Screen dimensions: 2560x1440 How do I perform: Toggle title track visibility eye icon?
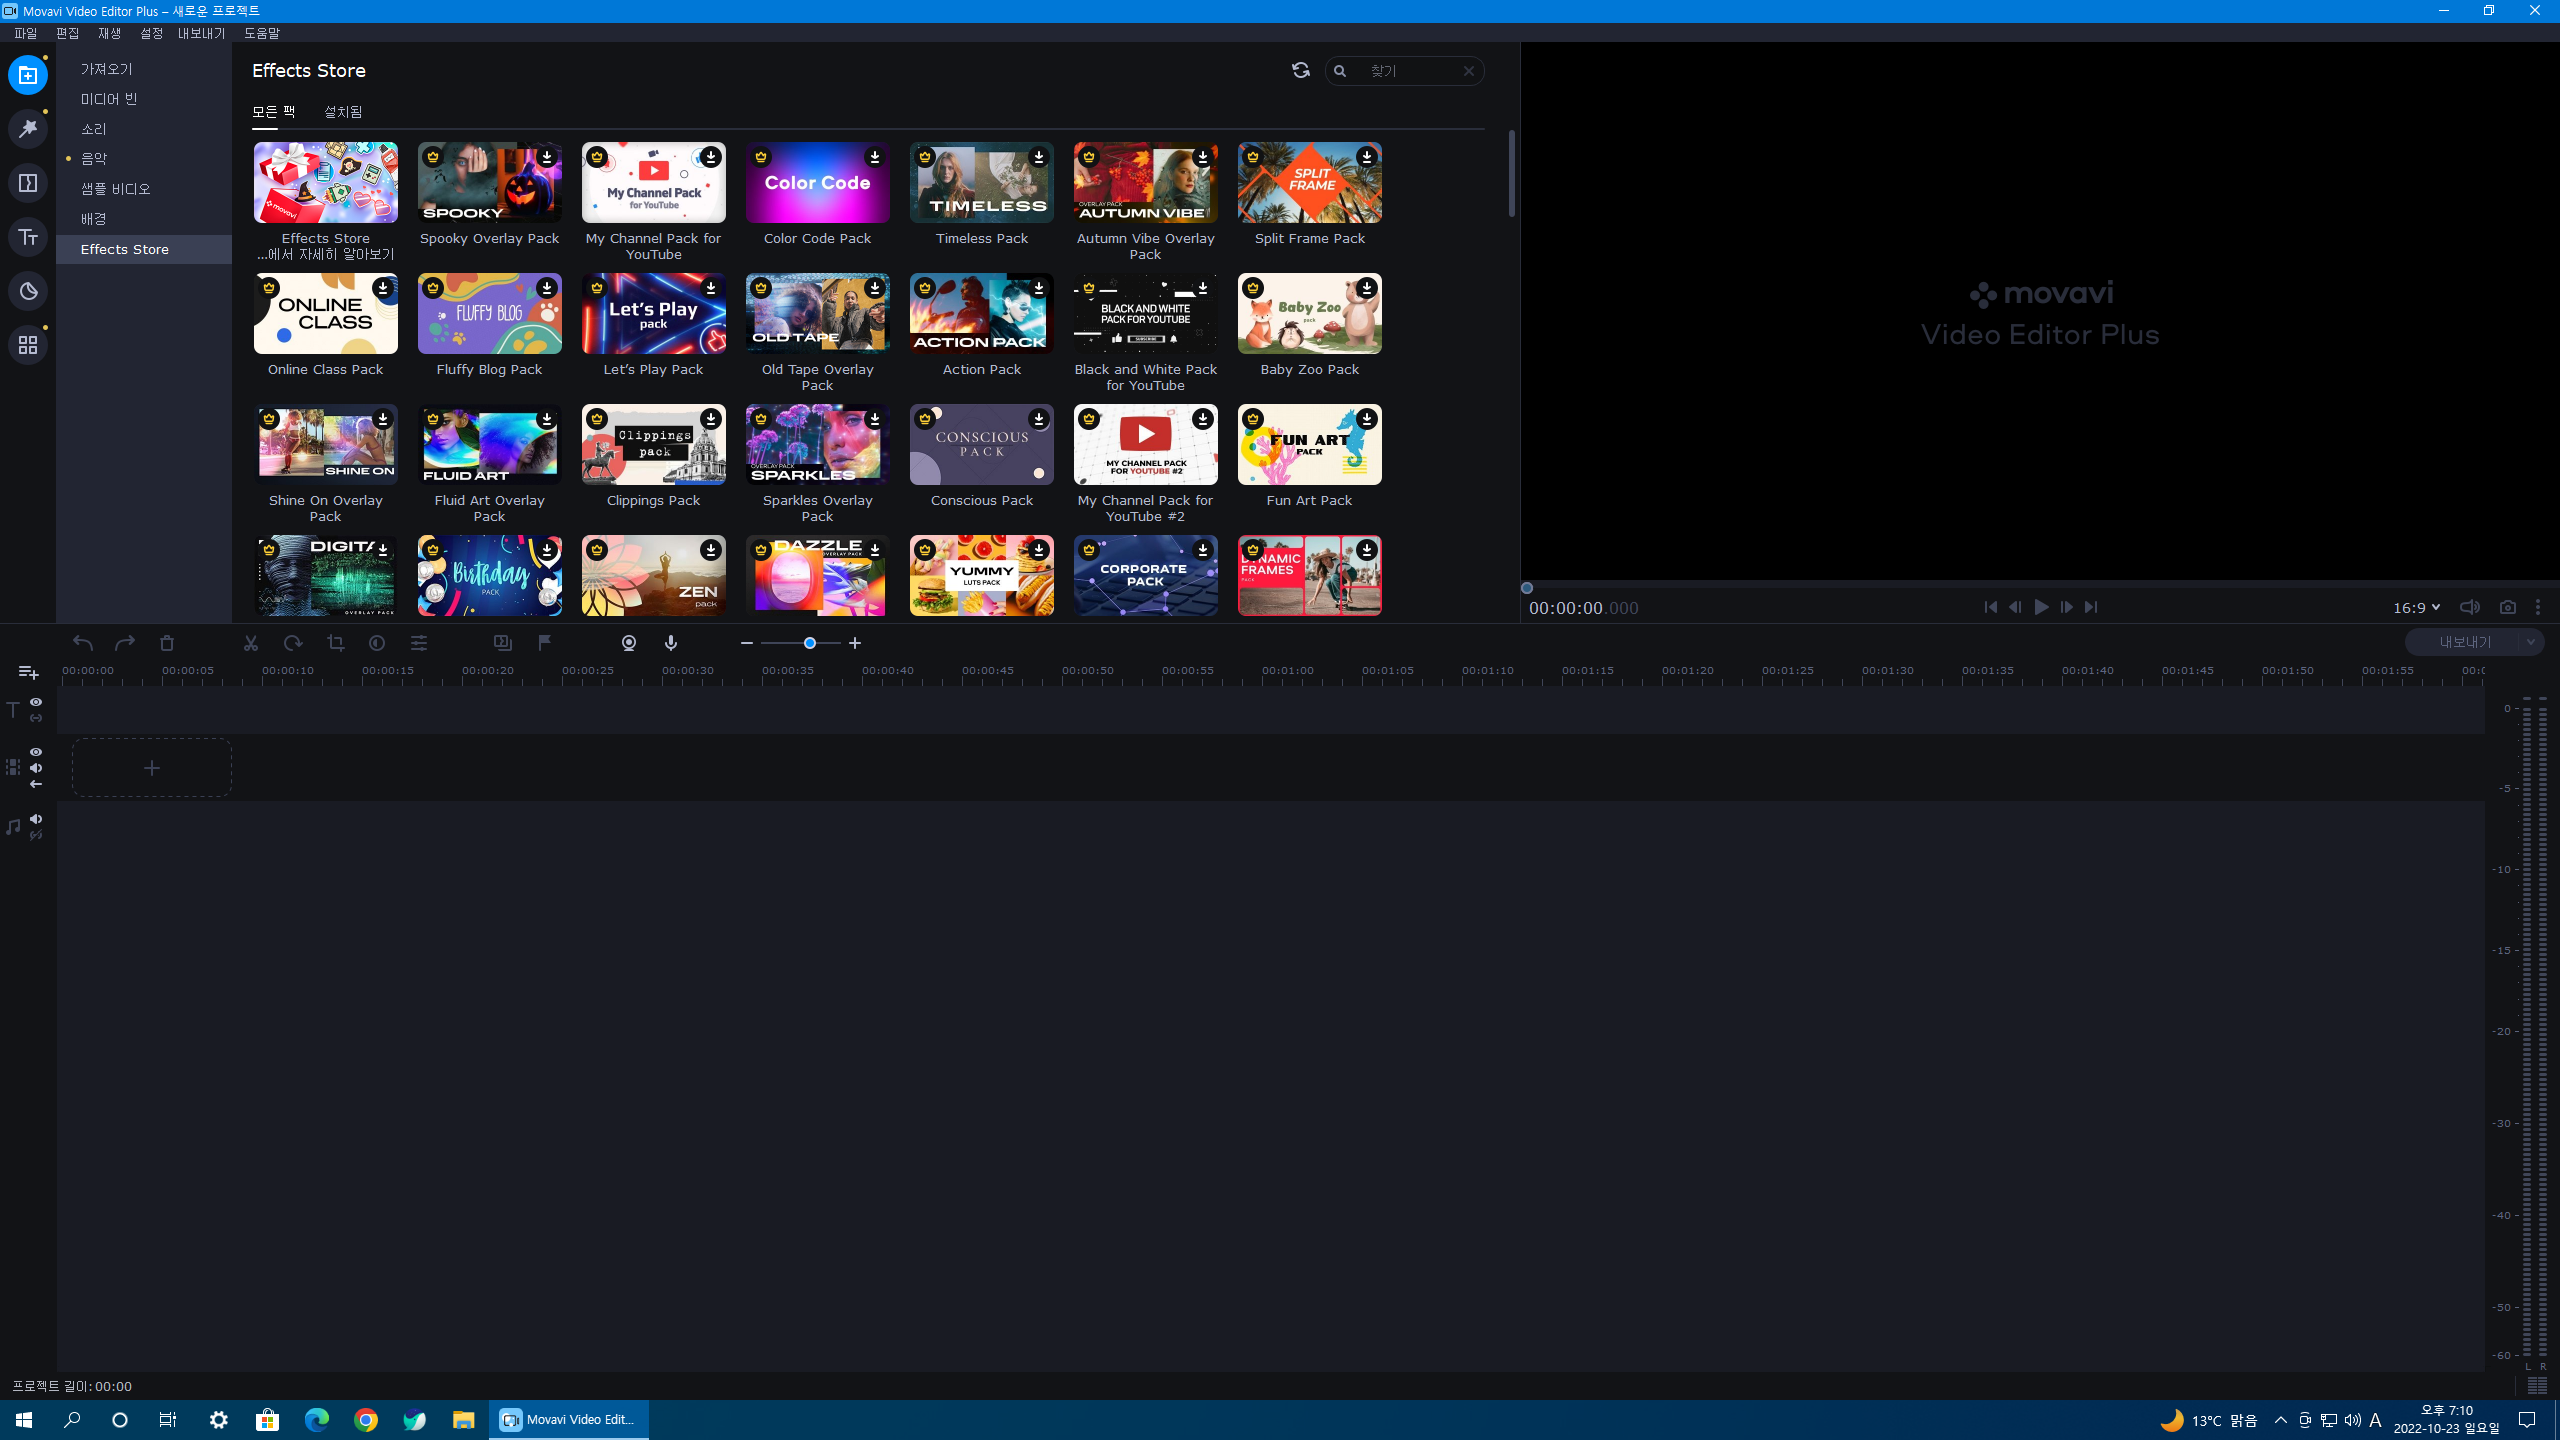click(x=36, y=702)
